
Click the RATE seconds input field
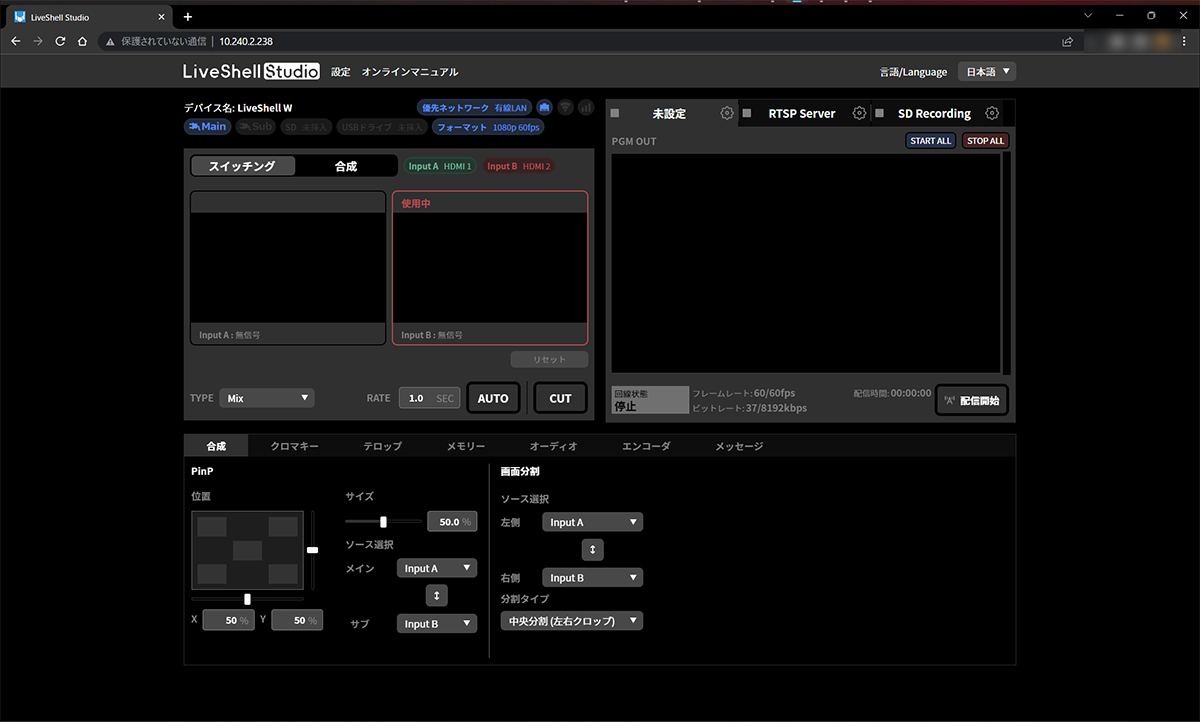tap(428, 398)
